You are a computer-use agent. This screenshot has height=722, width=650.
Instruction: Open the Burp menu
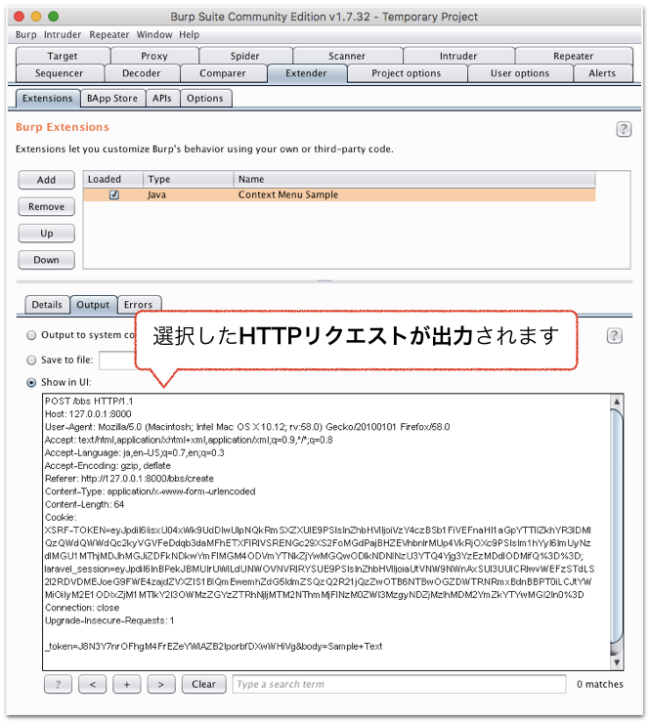click(x=26, y=35)
